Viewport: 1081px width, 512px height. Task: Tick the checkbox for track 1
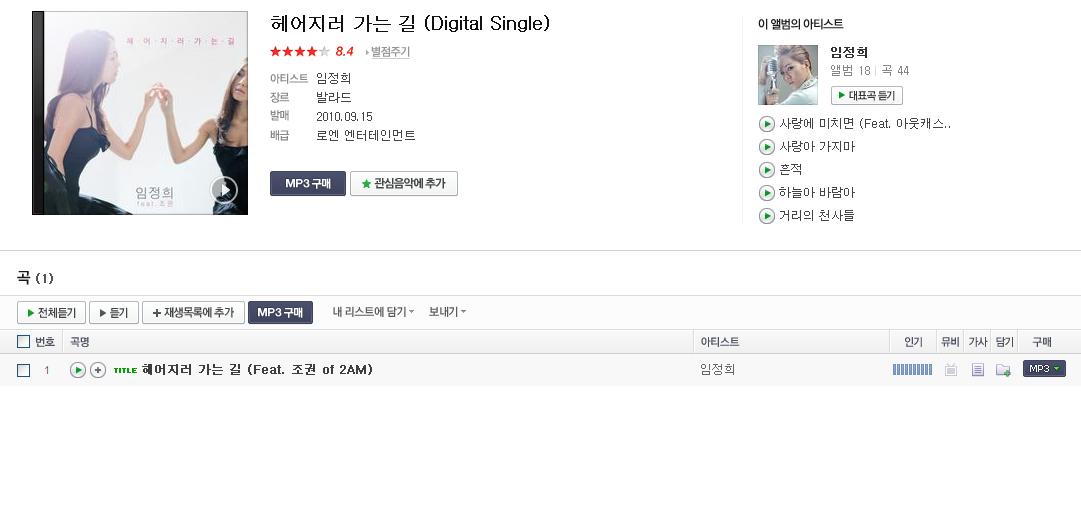pos(23,370)
